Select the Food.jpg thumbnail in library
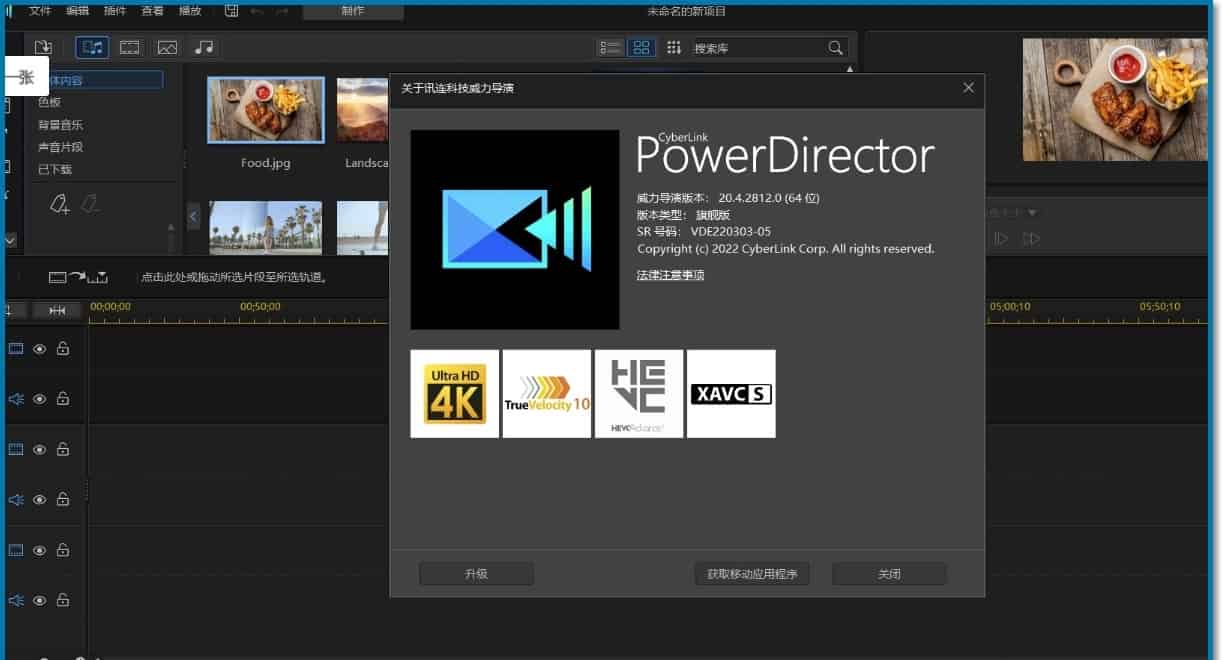 pyautogui.click(x=265, y=110)
